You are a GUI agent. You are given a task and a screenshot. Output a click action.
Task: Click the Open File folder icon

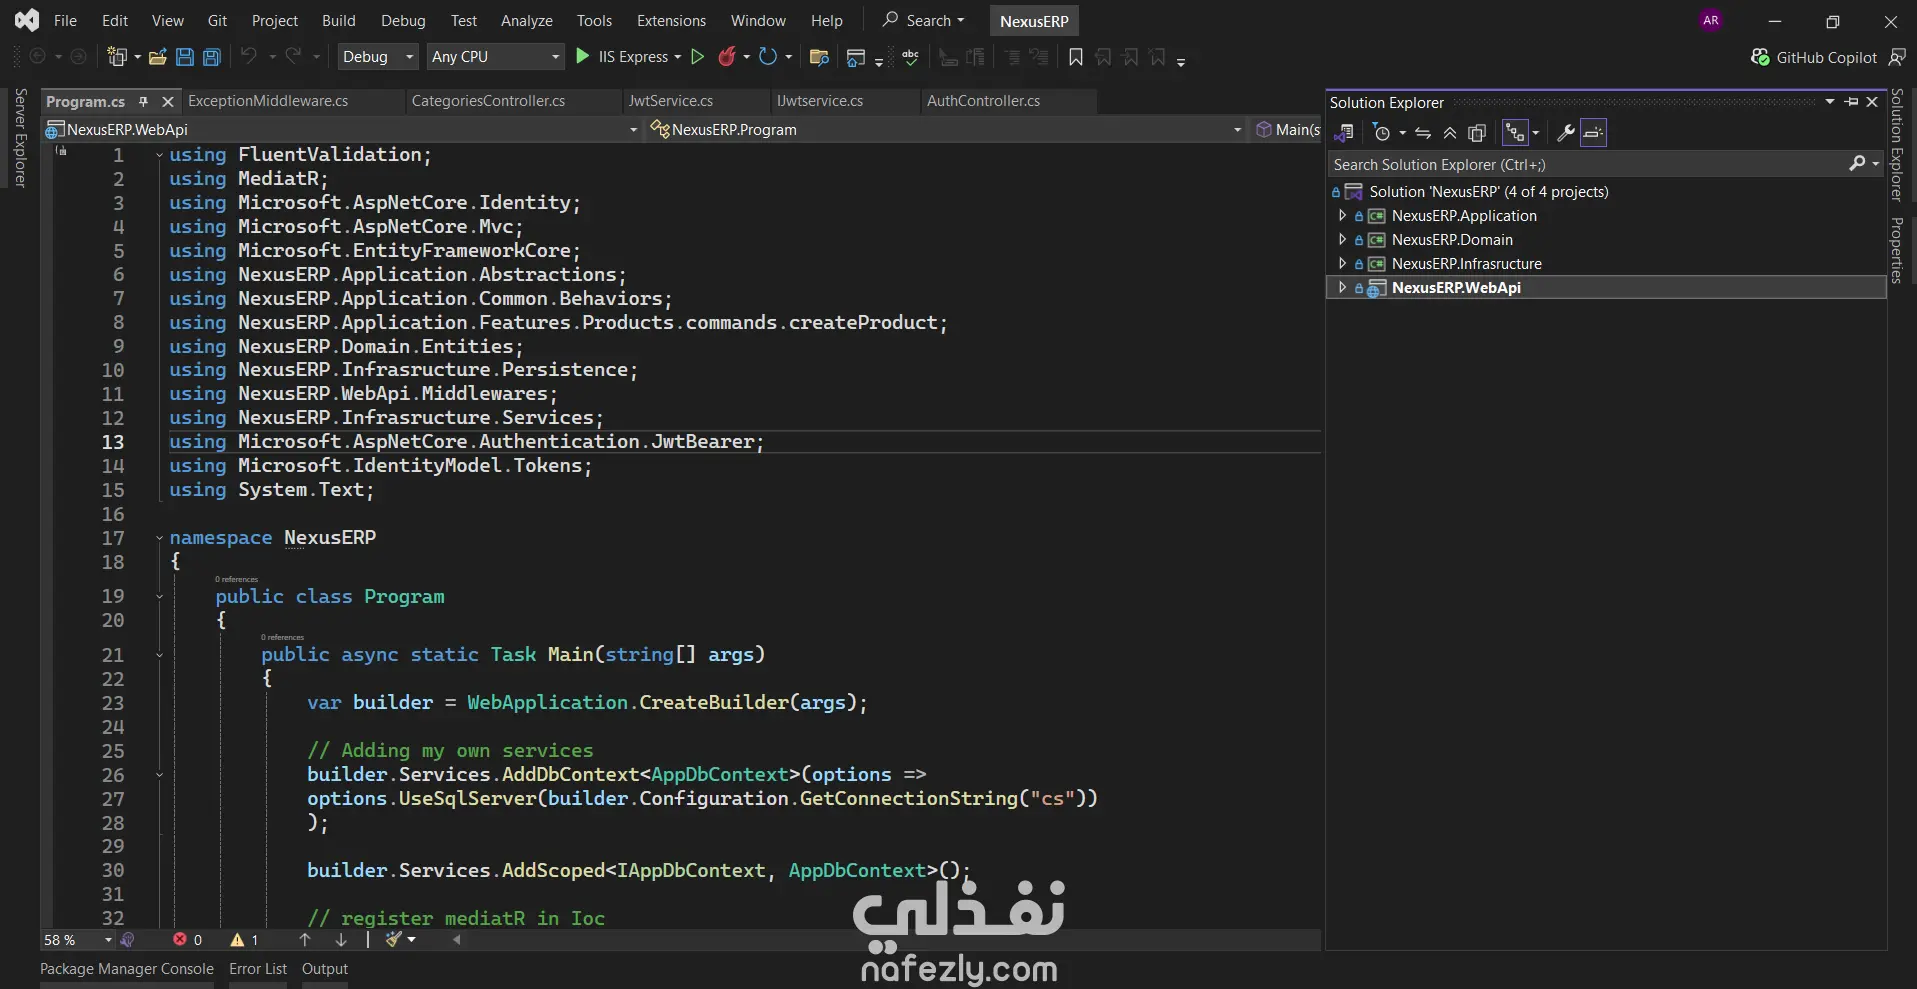pos(157,57)
